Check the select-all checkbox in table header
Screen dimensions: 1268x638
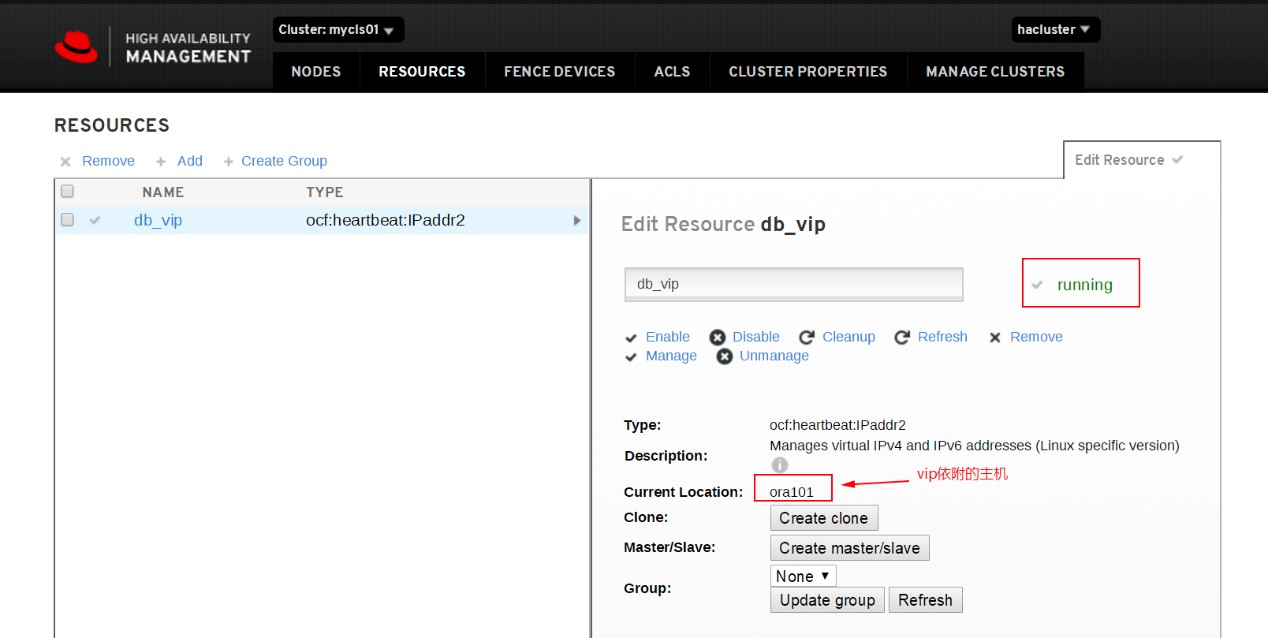[x=66, y=191]
